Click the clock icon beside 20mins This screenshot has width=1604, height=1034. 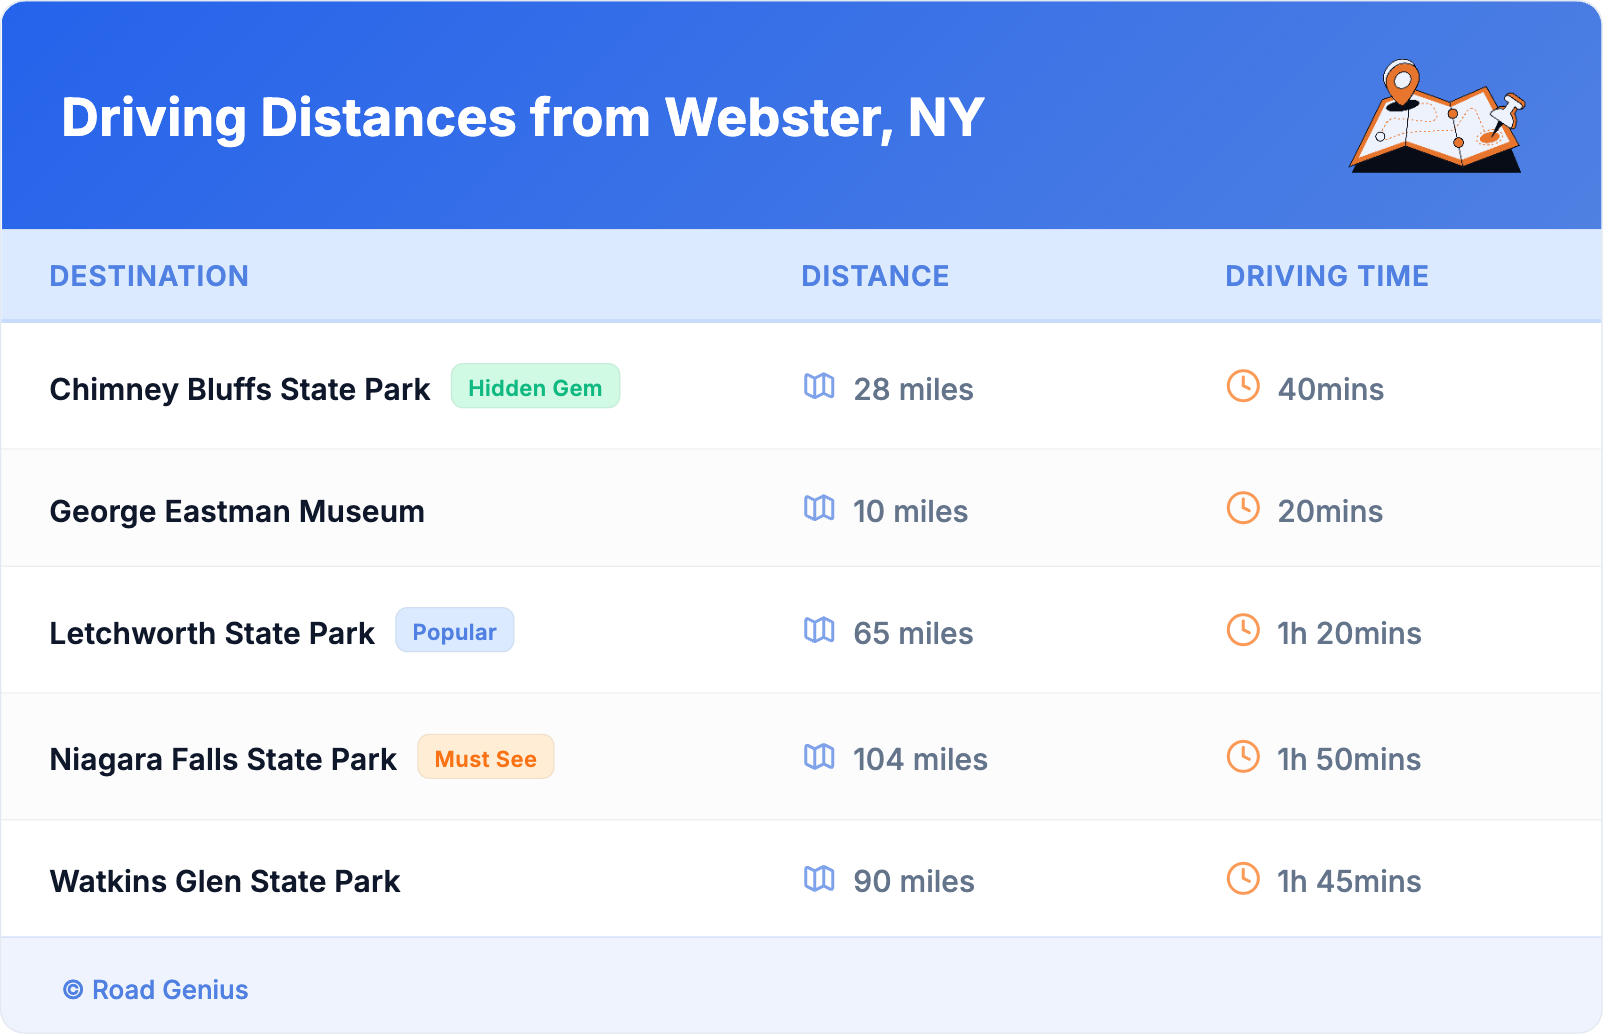click(1243, 509)
